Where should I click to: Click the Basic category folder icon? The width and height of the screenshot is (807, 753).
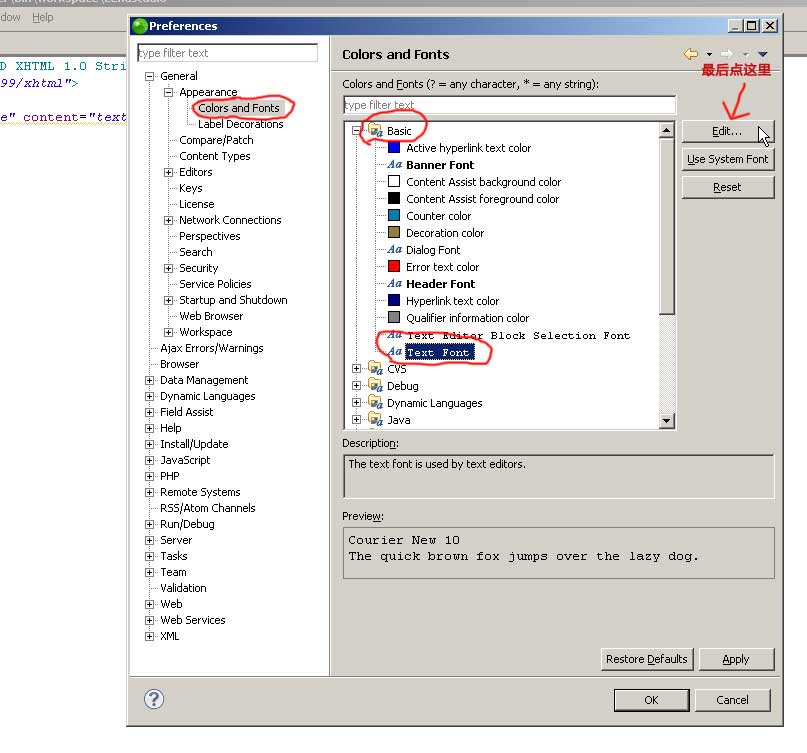[376, 131]
